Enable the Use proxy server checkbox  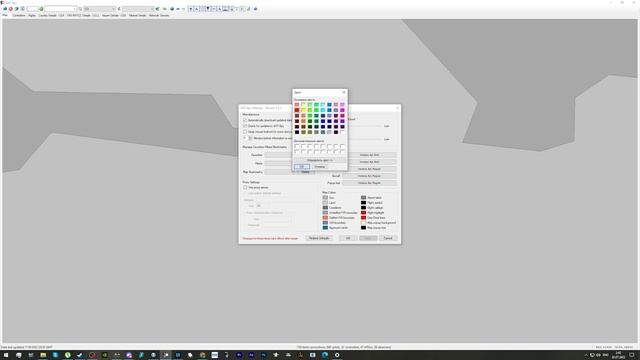pos(245,187)
